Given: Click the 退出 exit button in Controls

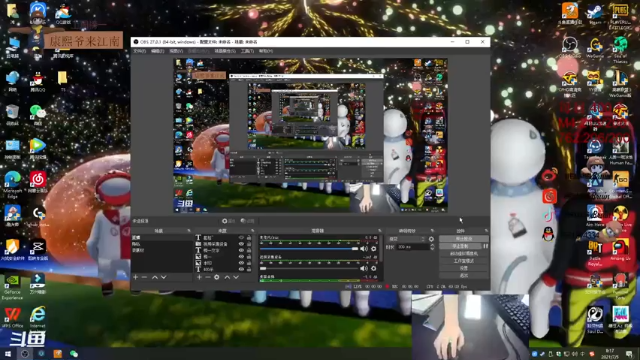Looking at the screenshot, I should click(x=464, y=276).
